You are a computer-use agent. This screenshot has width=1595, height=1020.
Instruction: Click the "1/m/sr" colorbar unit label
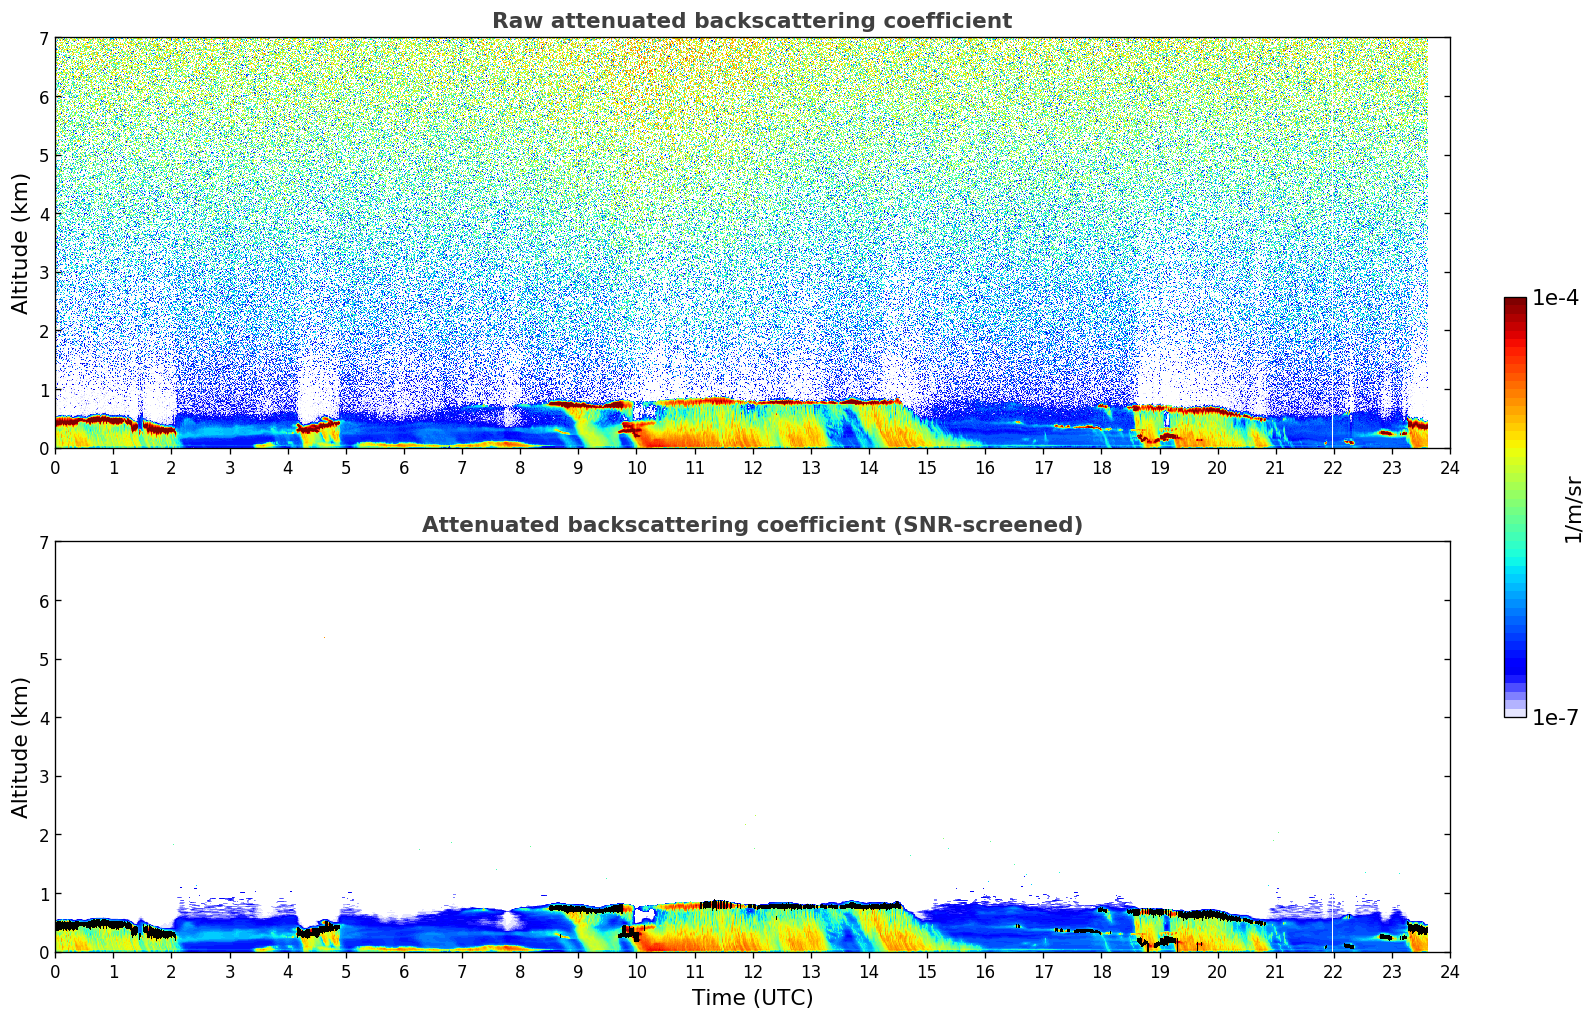point(1573,508)
